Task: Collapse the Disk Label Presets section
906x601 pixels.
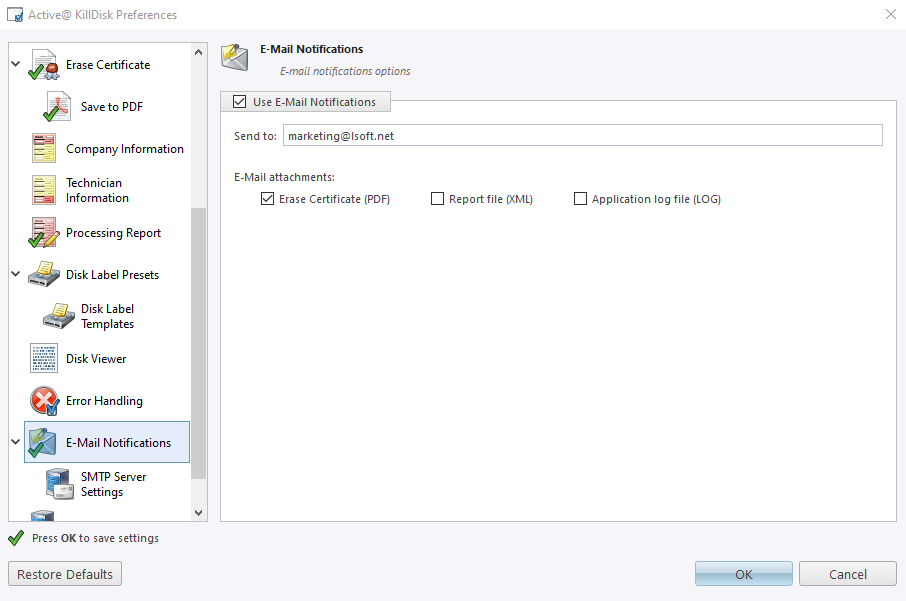Action: point(14,274)
